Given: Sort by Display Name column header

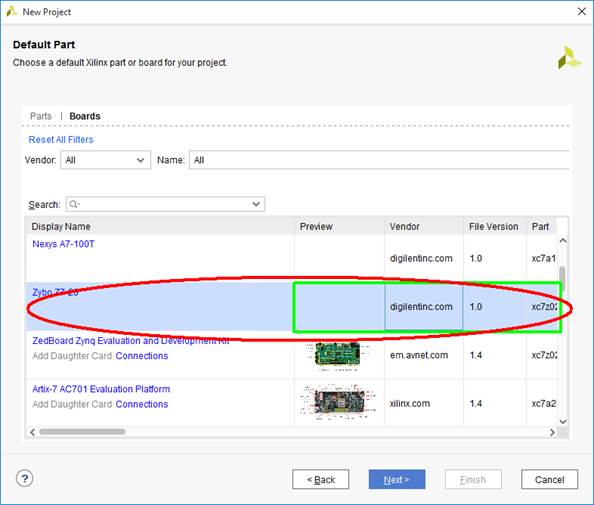Looking at the screenshot, I should click(x=159, y=227).
